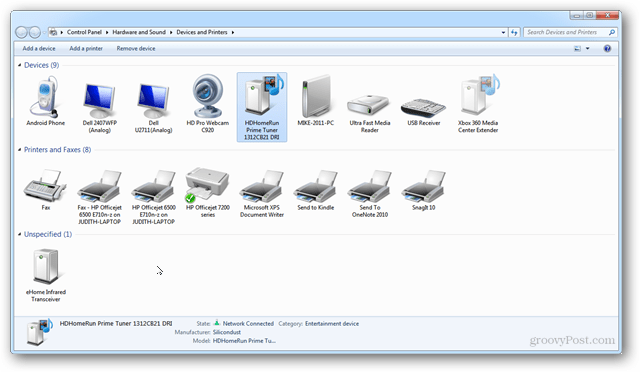The height and width of the screenshot is (372, 640).
Task: Click Devices and Printers breadcrumb
Action: click(x=202, y=32)
